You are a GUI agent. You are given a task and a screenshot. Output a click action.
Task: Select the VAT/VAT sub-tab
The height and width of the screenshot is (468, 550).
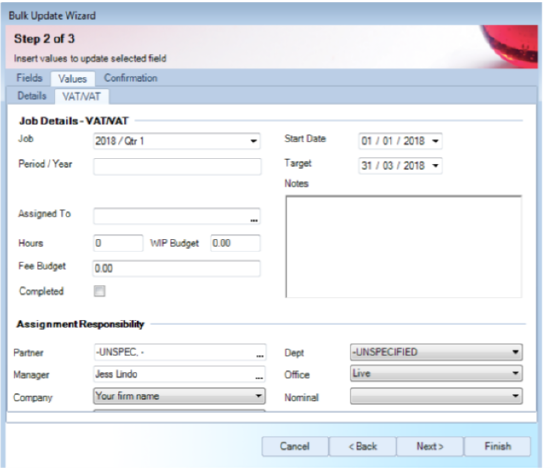(81, 96)
